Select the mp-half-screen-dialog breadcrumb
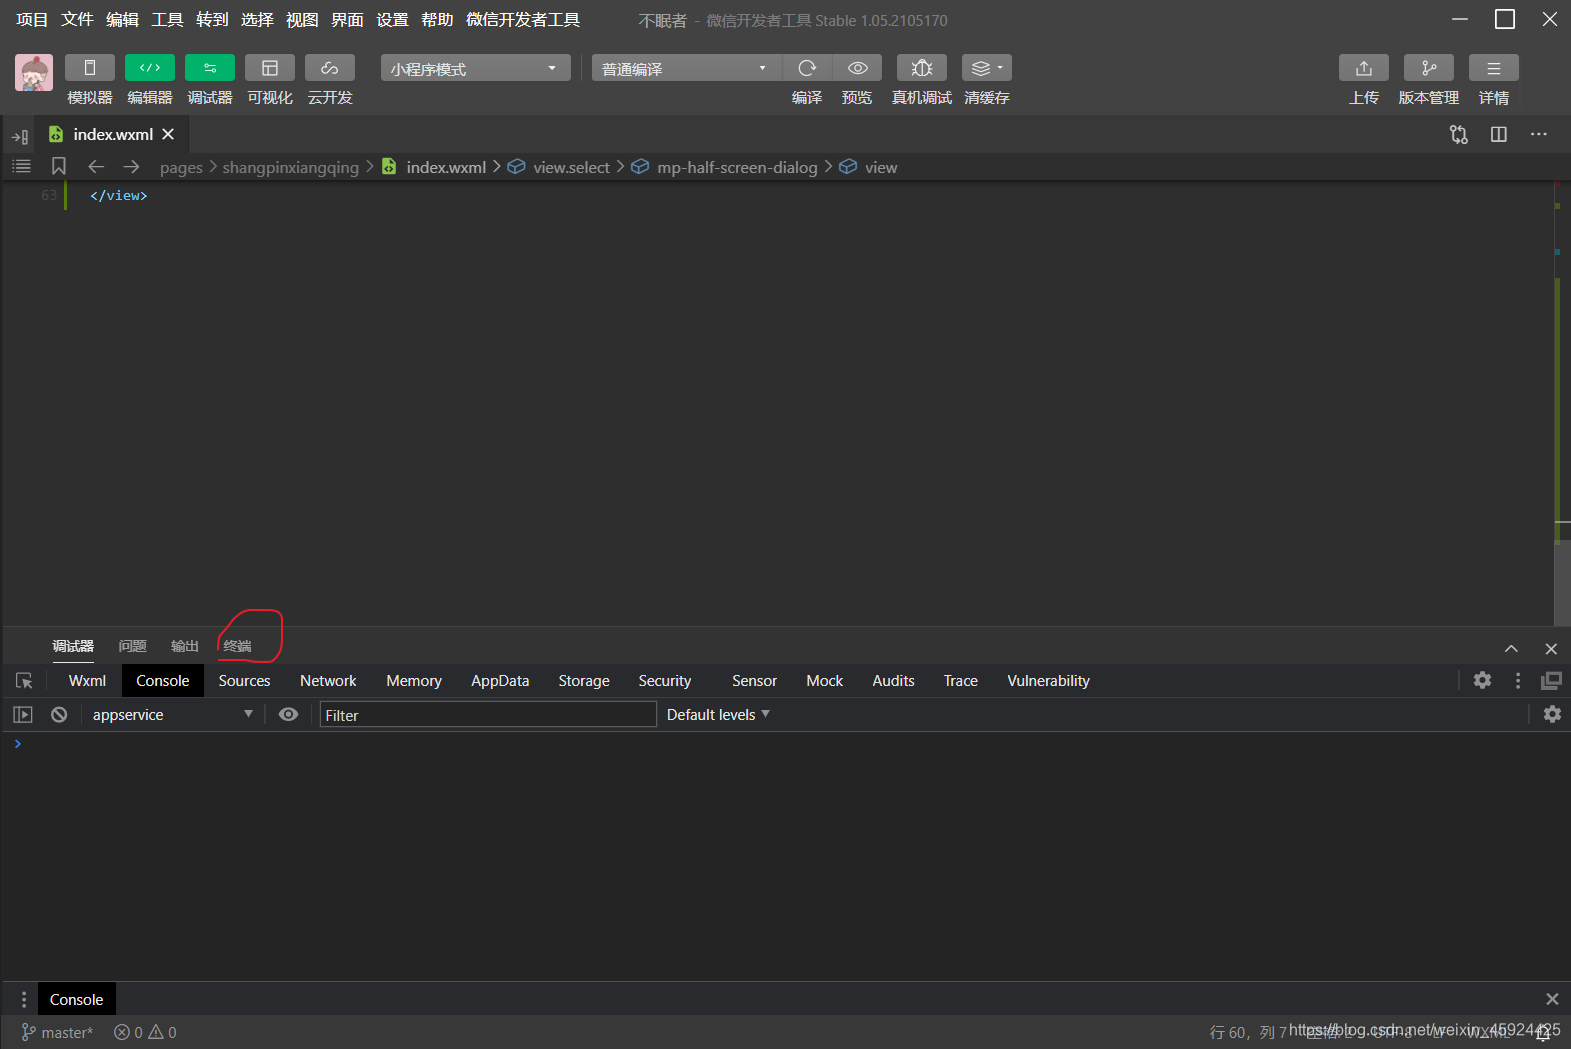The height and width of the screenshot is (1049, 1571). pos(737,167)
